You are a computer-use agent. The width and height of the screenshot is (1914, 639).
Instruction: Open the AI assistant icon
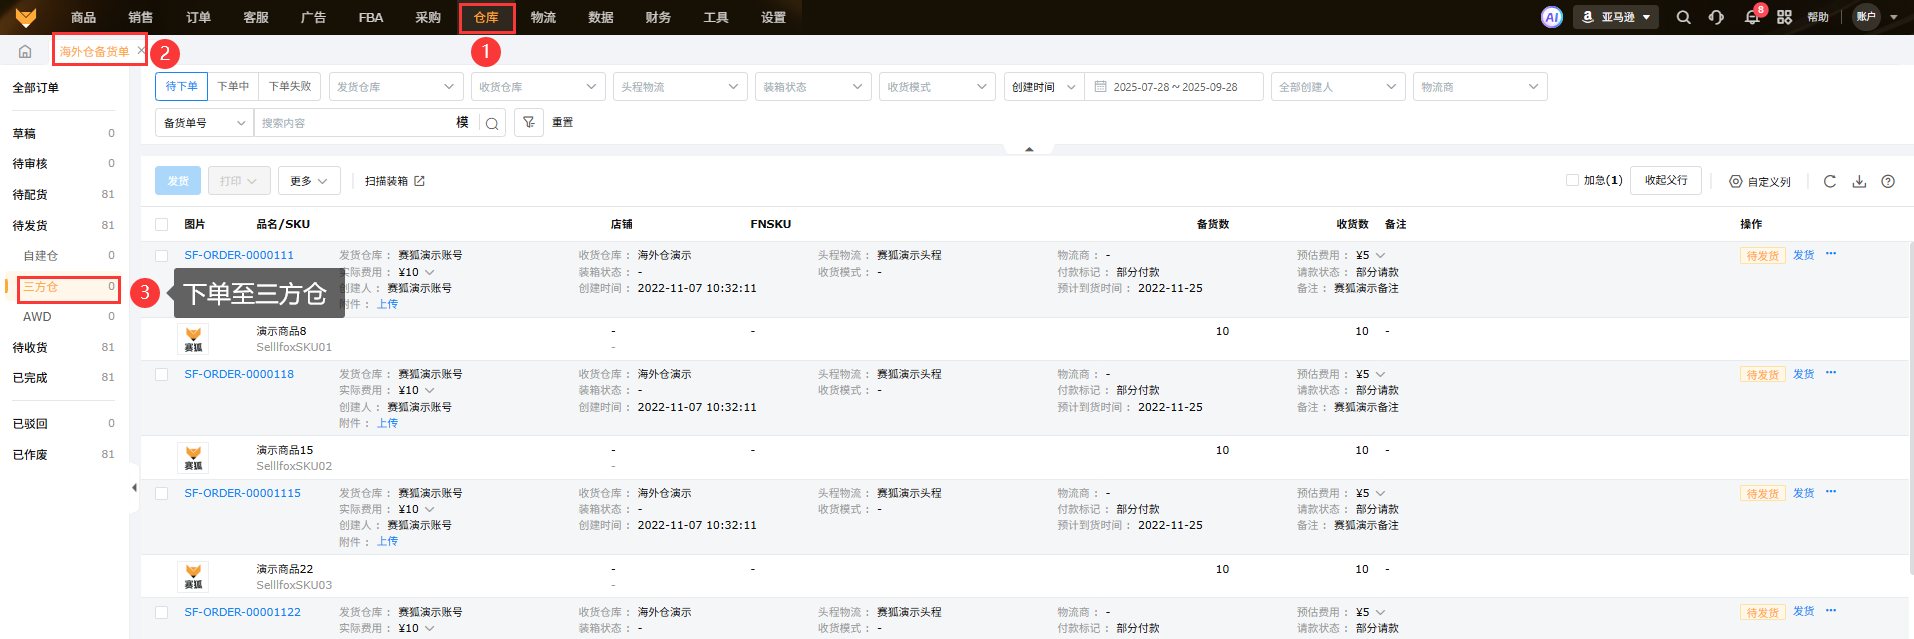click(1551, 17)
